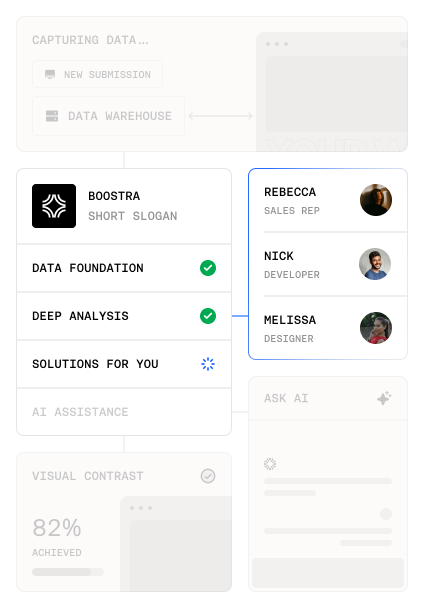Click the 82% achieved progress bar
424x608 pixels.
coord(68,572)
